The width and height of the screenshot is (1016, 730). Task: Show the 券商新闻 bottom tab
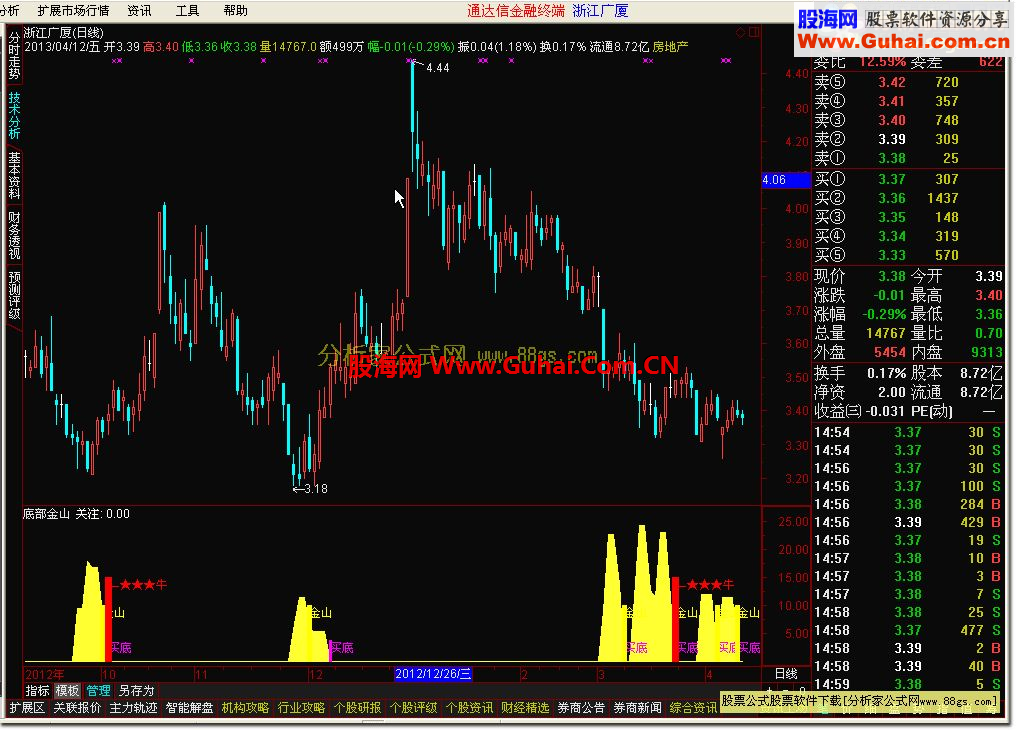(637, 708)
